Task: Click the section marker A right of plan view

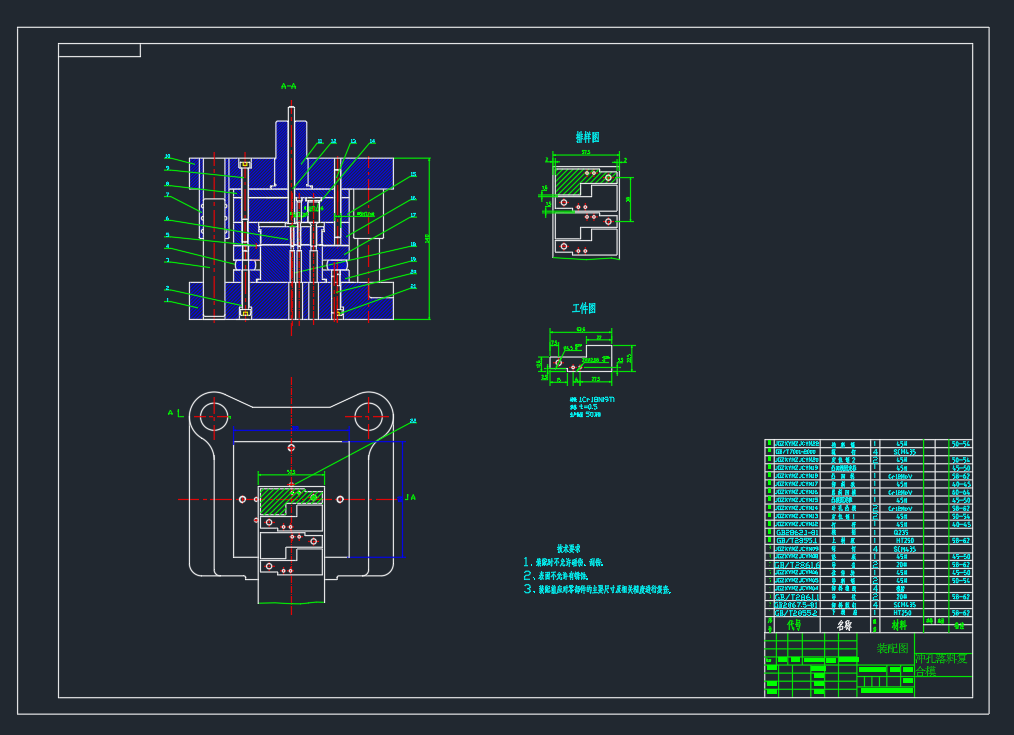Action: 413,498
